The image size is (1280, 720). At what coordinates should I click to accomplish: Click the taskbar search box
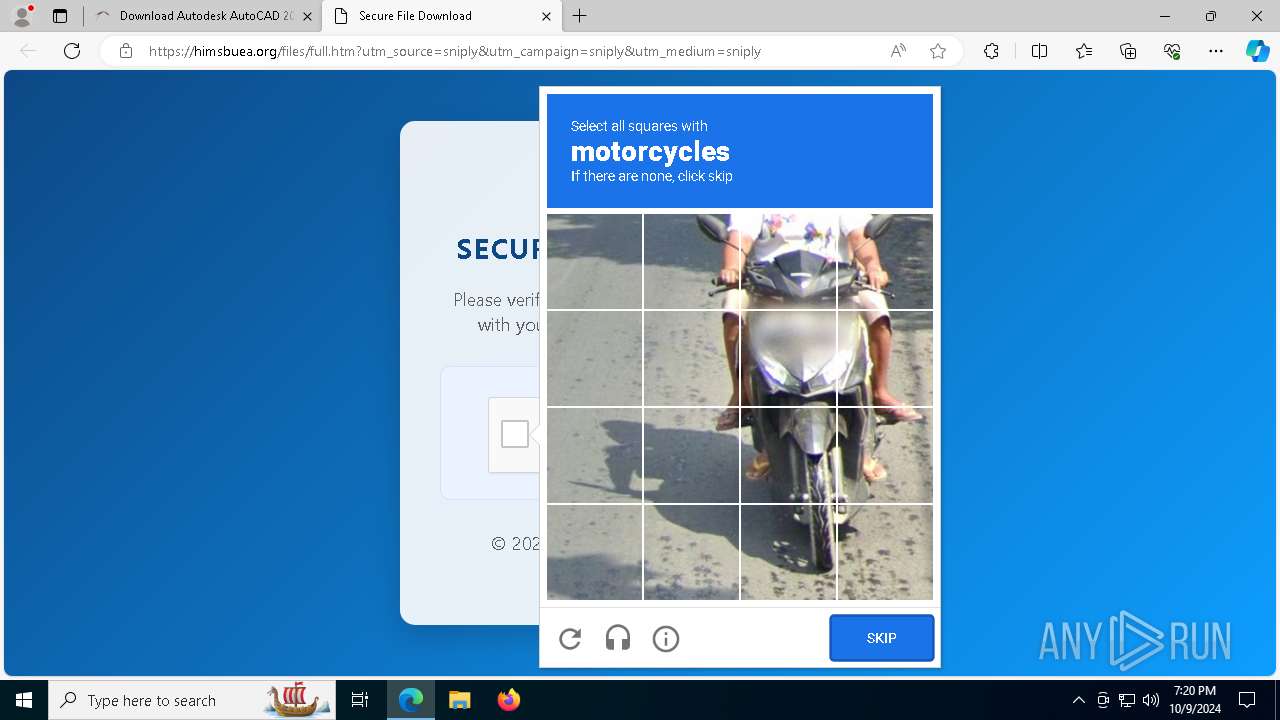(194, 700)
